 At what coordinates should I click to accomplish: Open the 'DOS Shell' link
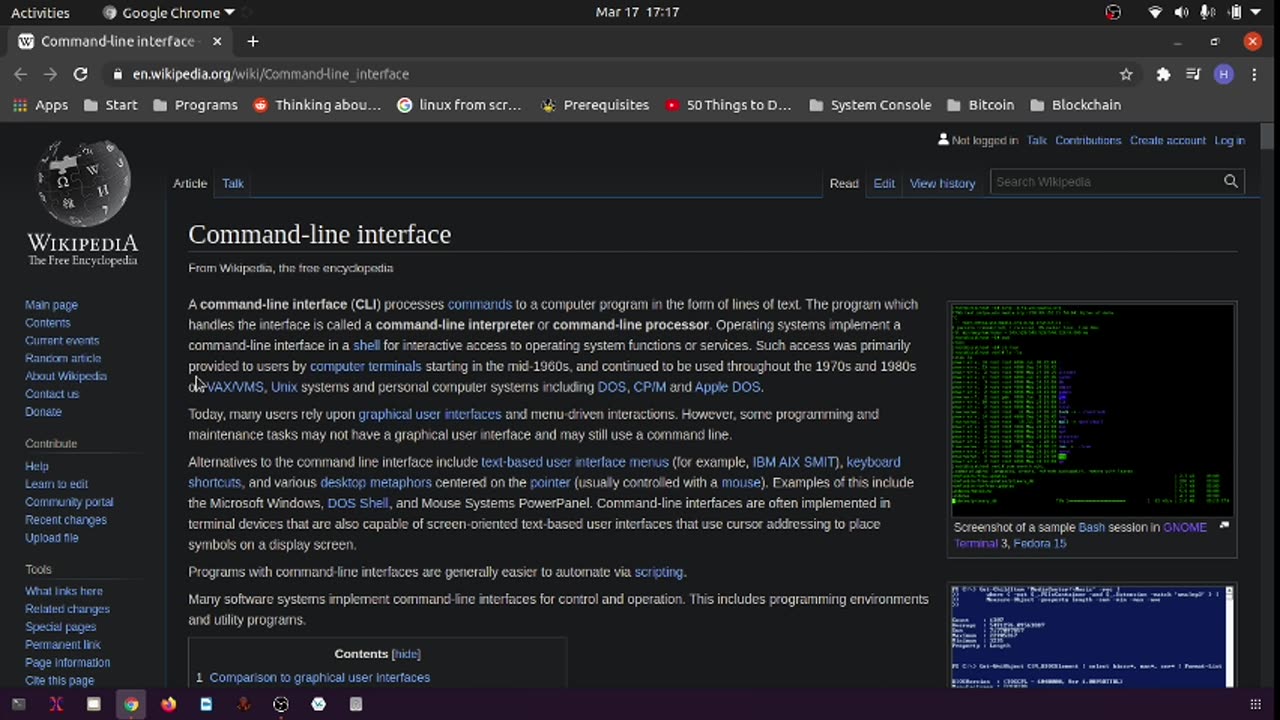(358, 503)
